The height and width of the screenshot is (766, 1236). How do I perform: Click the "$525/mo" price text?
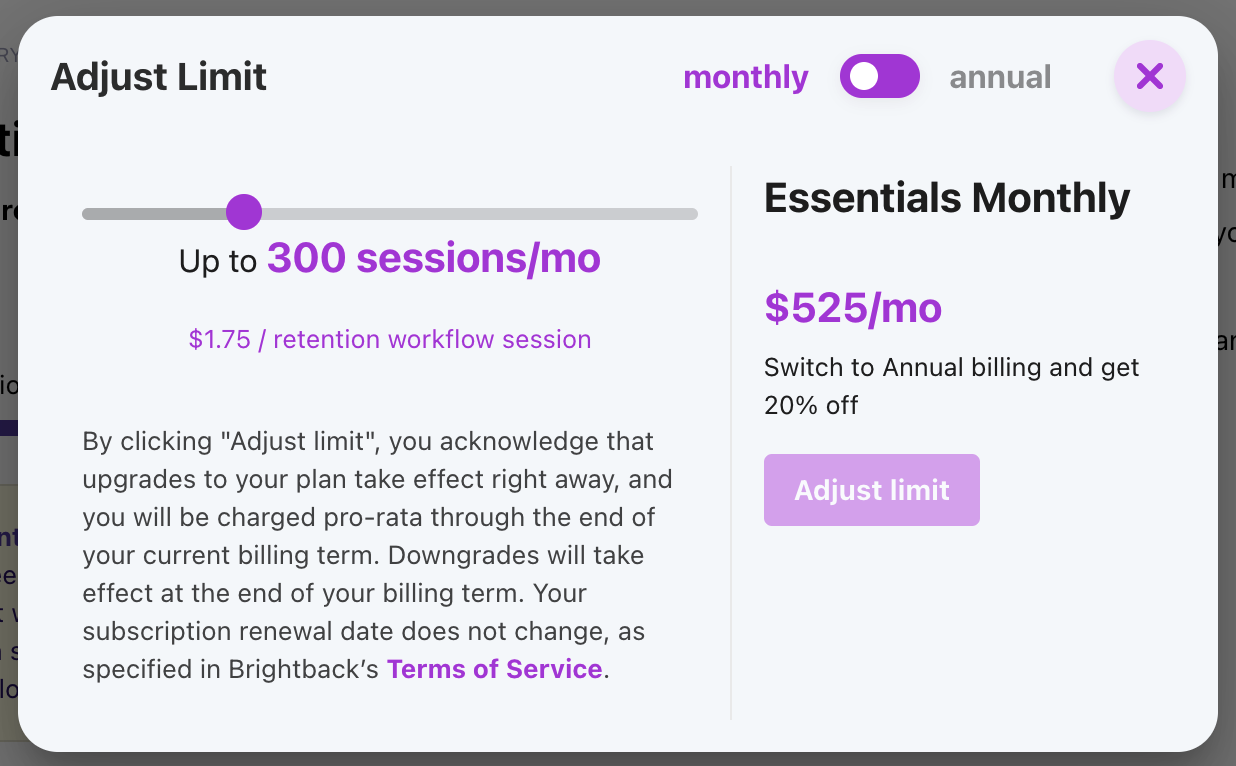[853, 308]
